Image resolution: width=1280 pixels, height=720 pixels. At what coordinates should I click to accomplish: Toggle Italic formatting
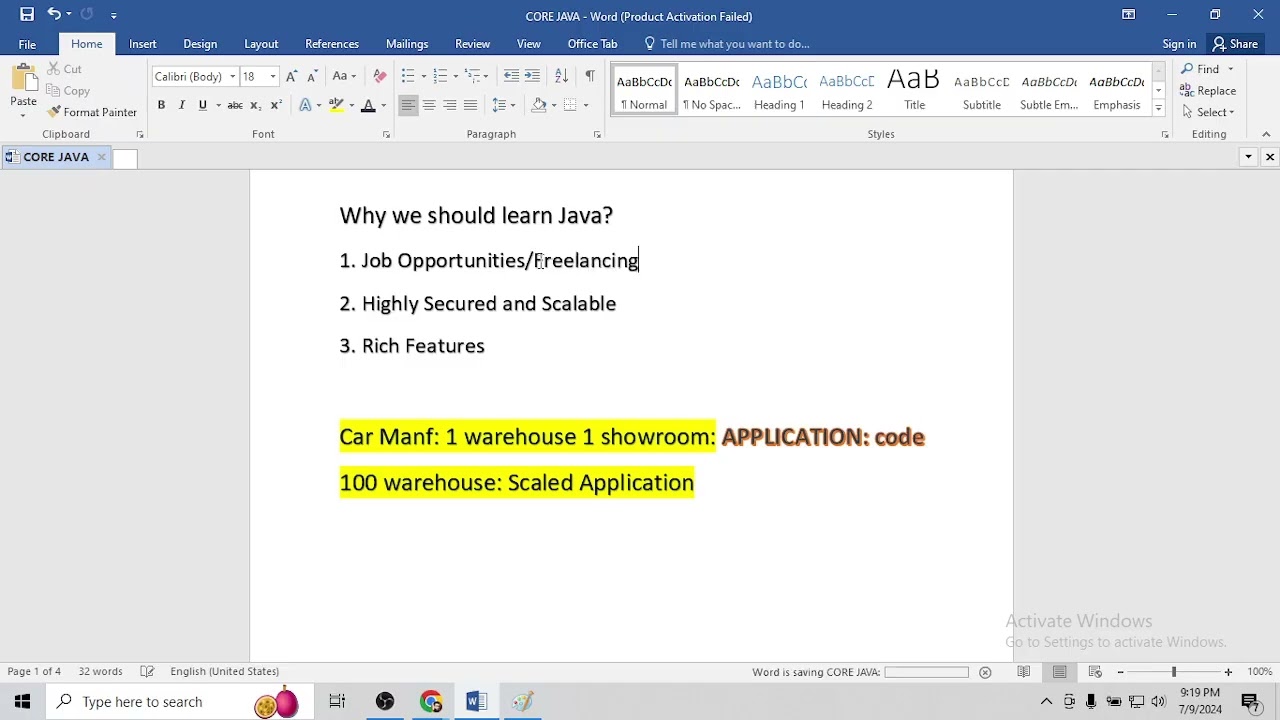pos(181,105)
